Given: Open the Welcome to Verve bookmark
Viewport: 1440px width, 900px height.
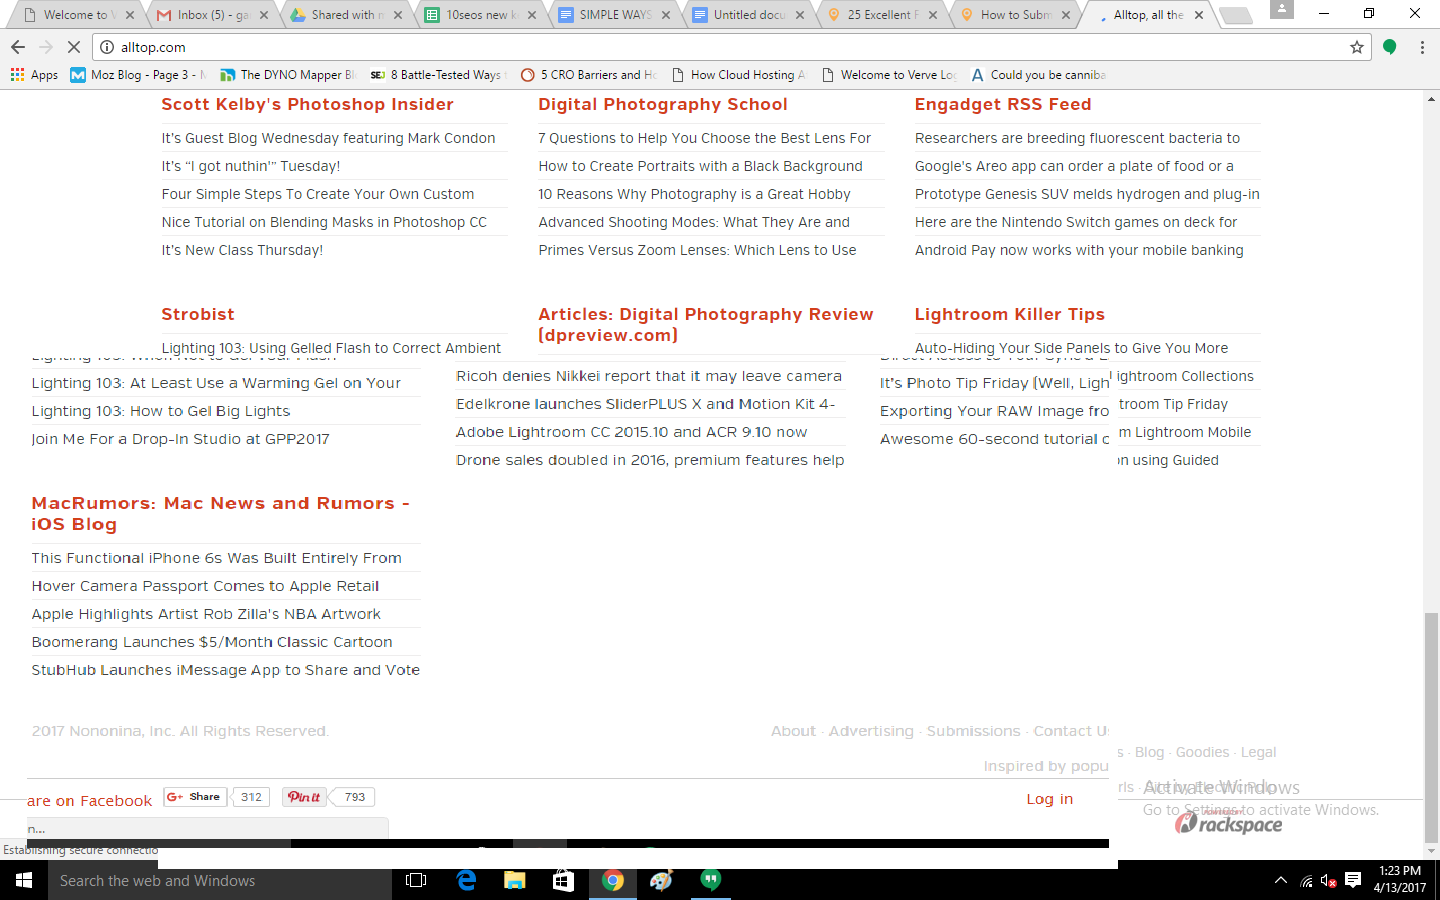Looking at the screenshot, I should click(888, 75).
